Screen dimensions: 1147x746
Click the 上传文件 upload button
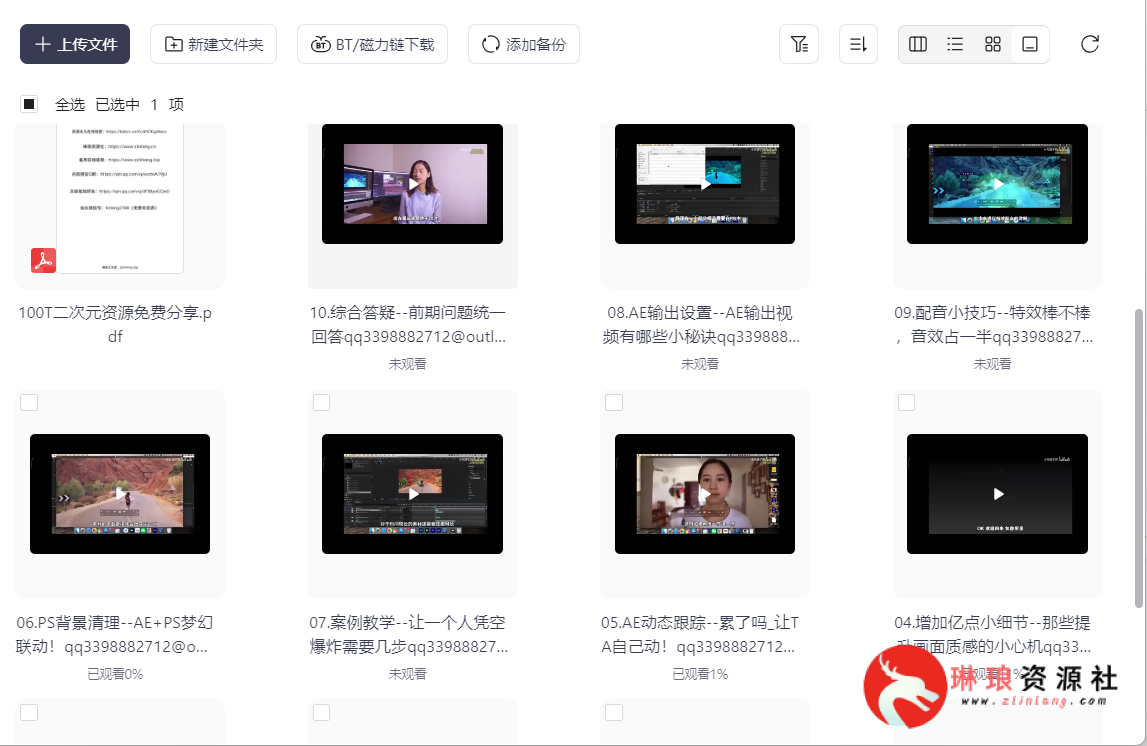tap(75, 44)
